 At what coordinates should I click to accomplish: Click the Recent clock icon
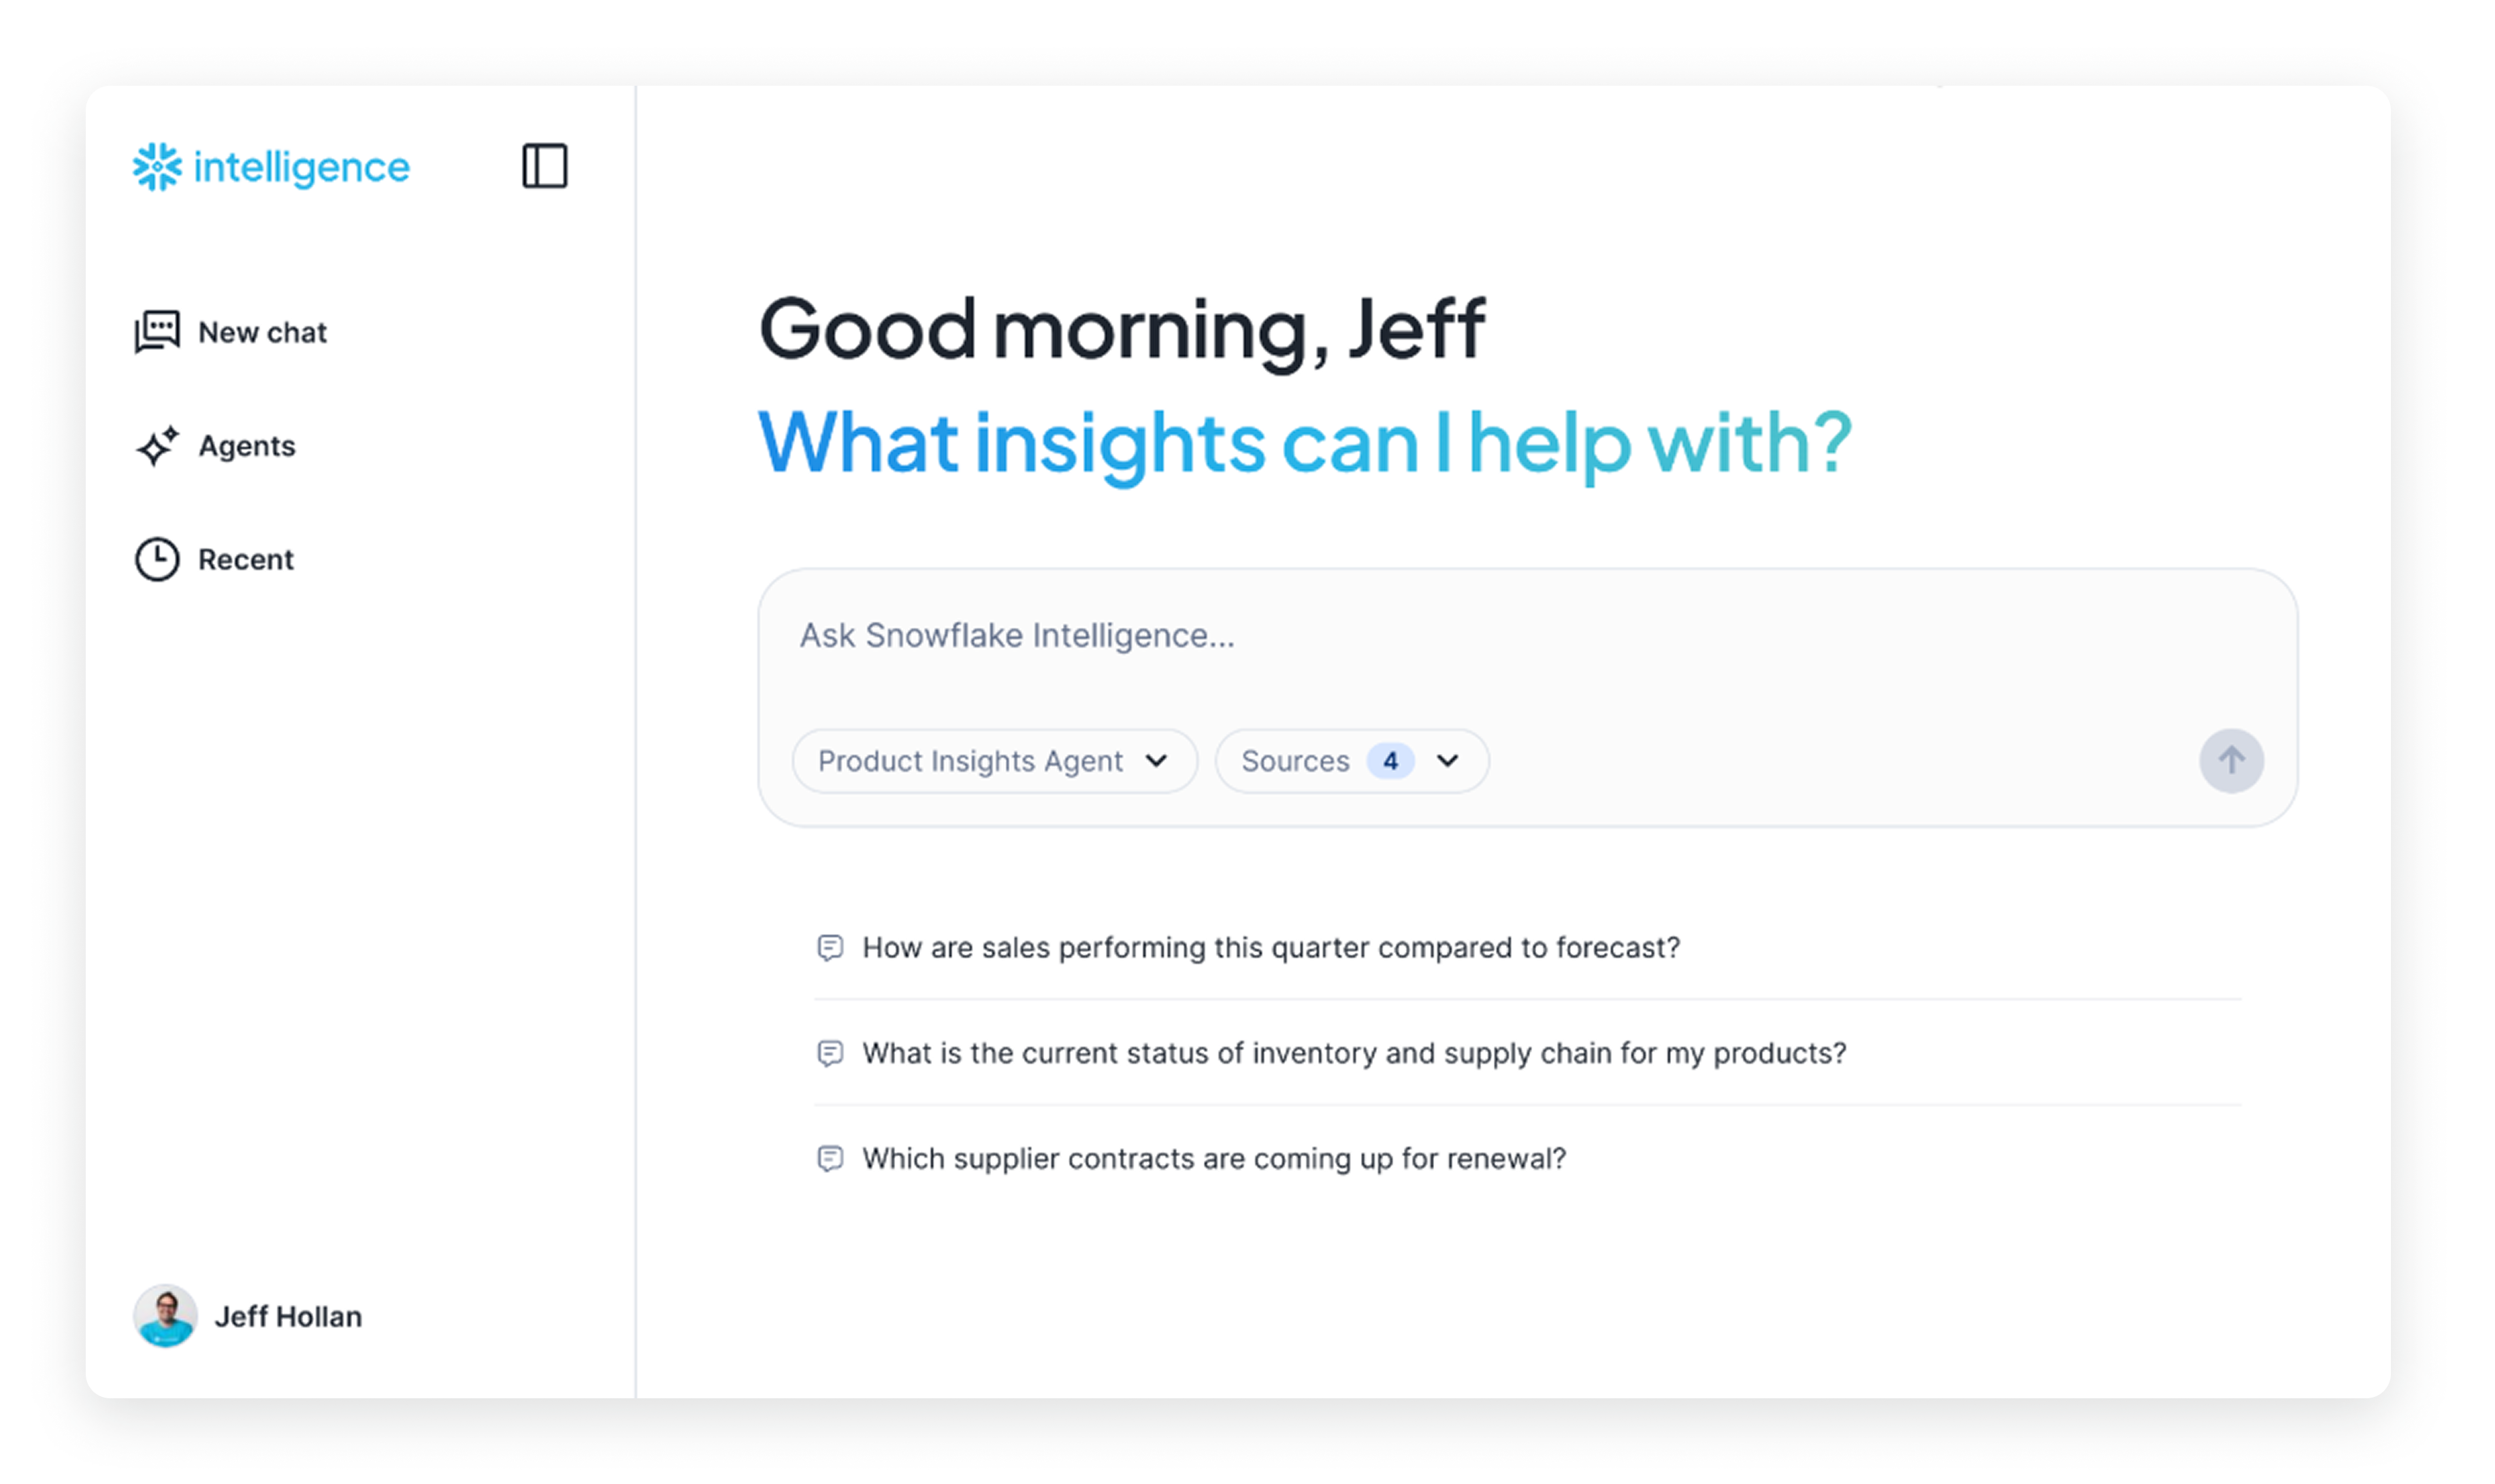pos(157,559)
